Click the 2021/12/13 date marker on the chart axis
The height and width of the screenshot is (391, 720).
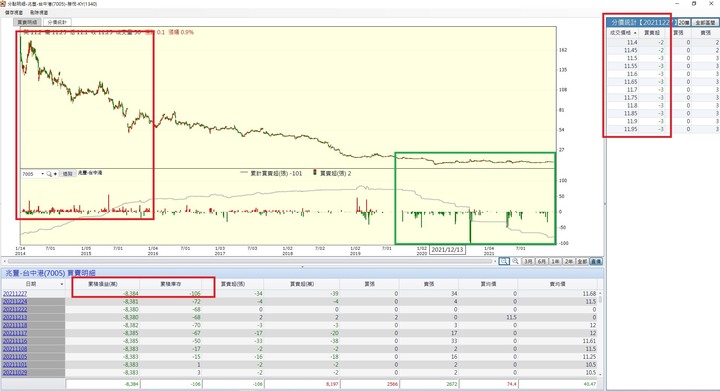coord(447,250)
